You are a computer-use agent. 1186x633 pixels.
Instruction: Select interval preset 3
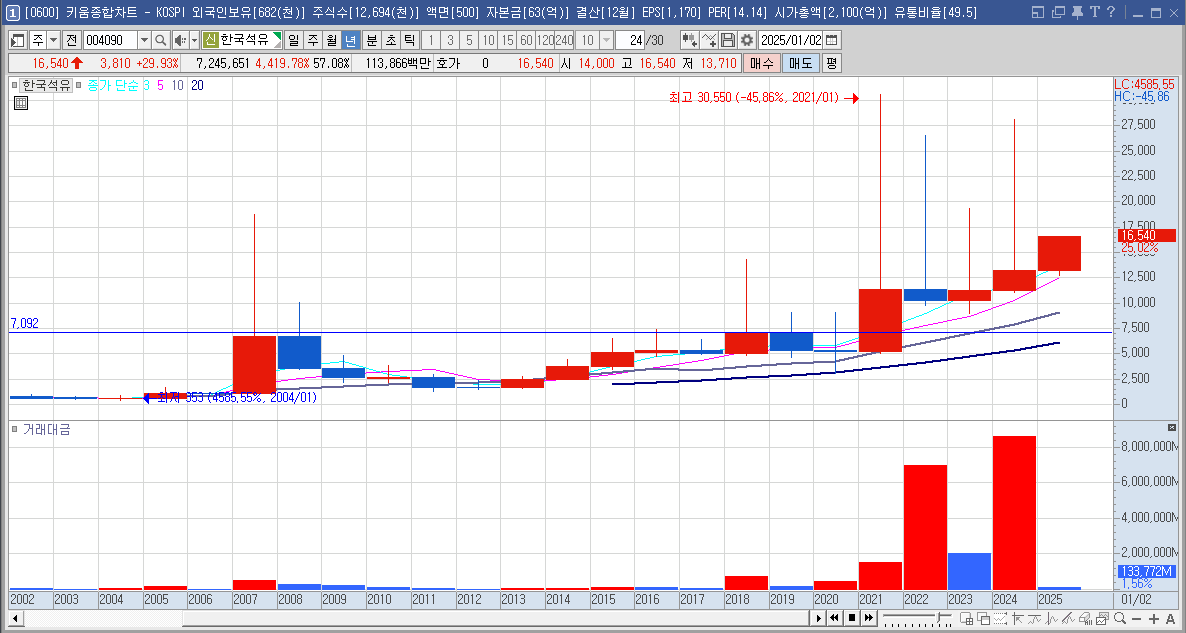tap(451, 40)
